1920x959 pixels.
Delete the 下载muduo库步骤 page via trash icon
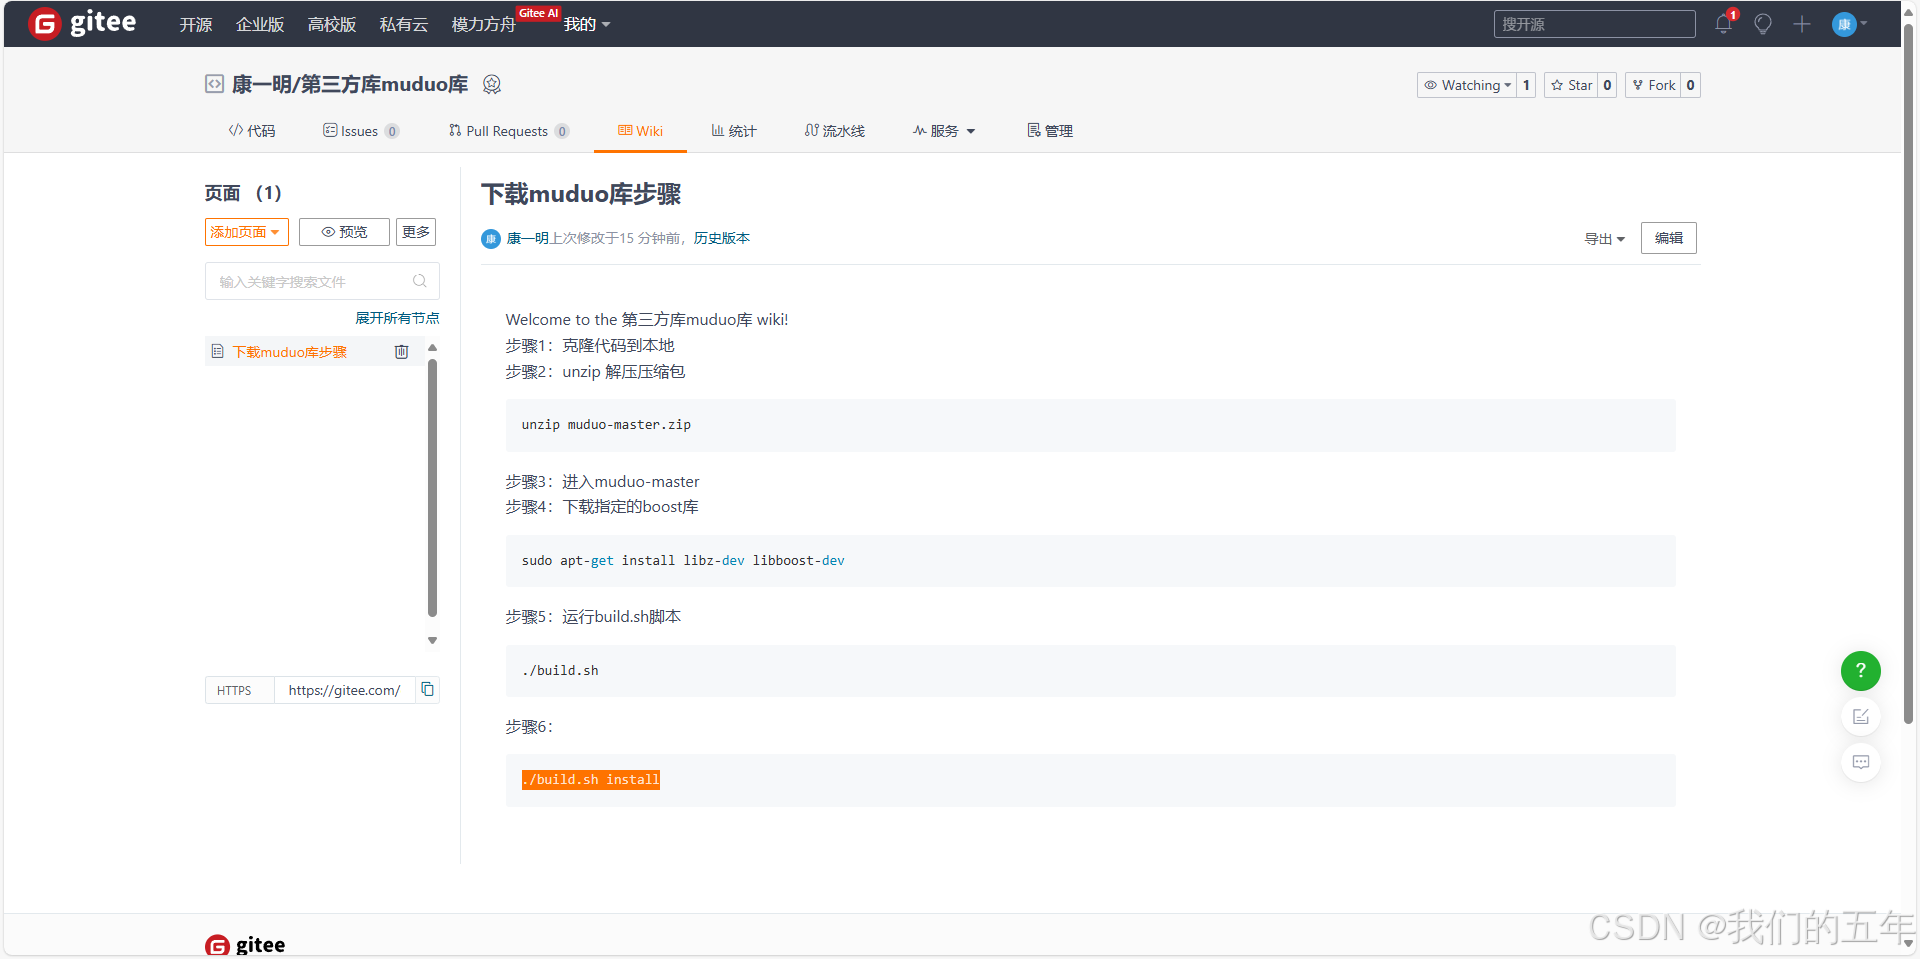tap(401, 352)
